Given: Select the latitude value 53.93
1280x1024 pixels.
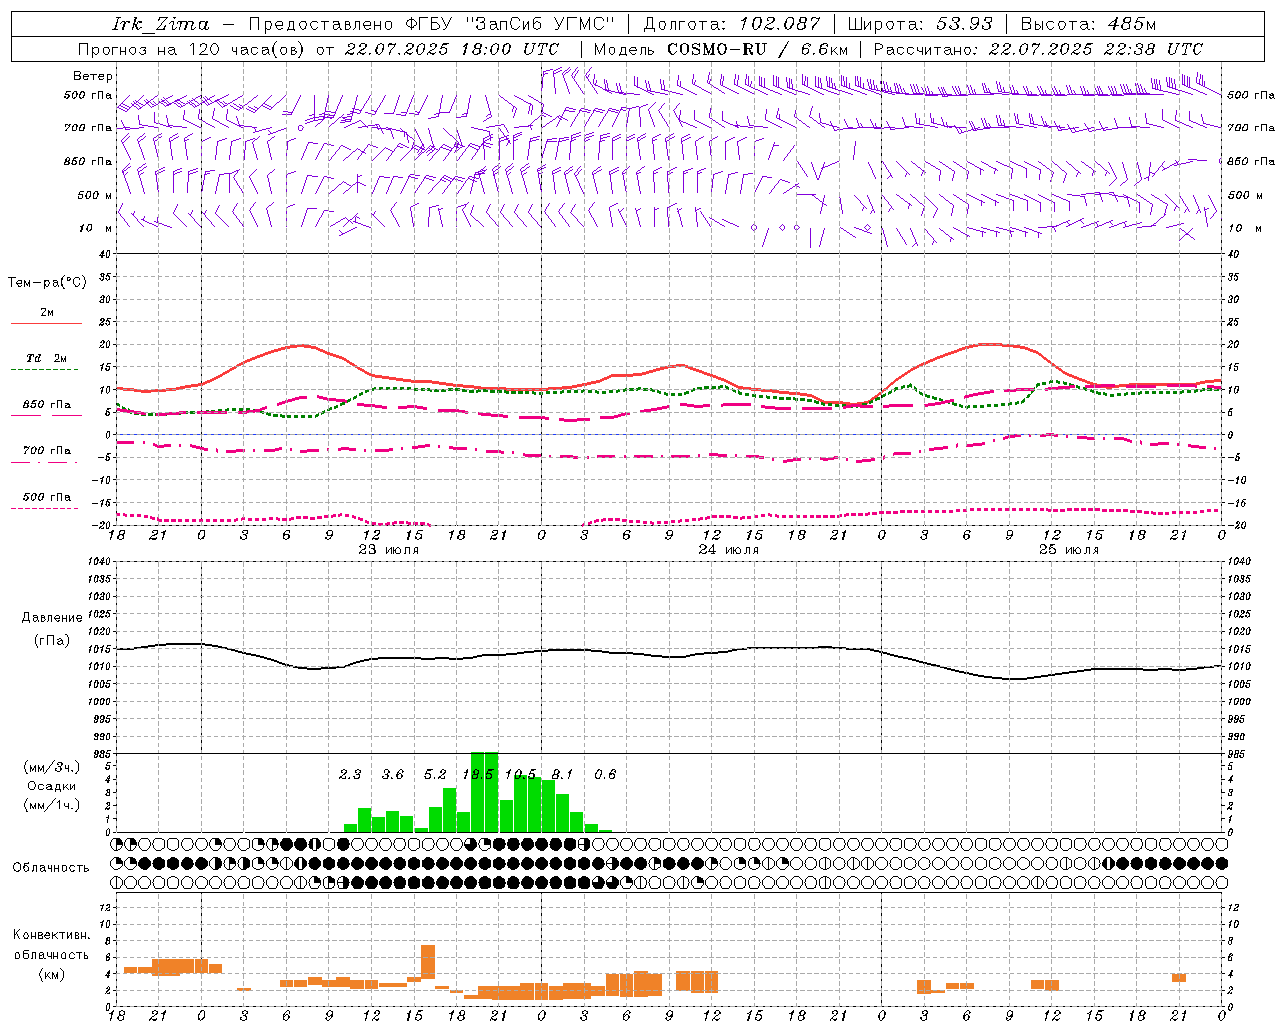Looking at the screenshot, I should (964, 24).
